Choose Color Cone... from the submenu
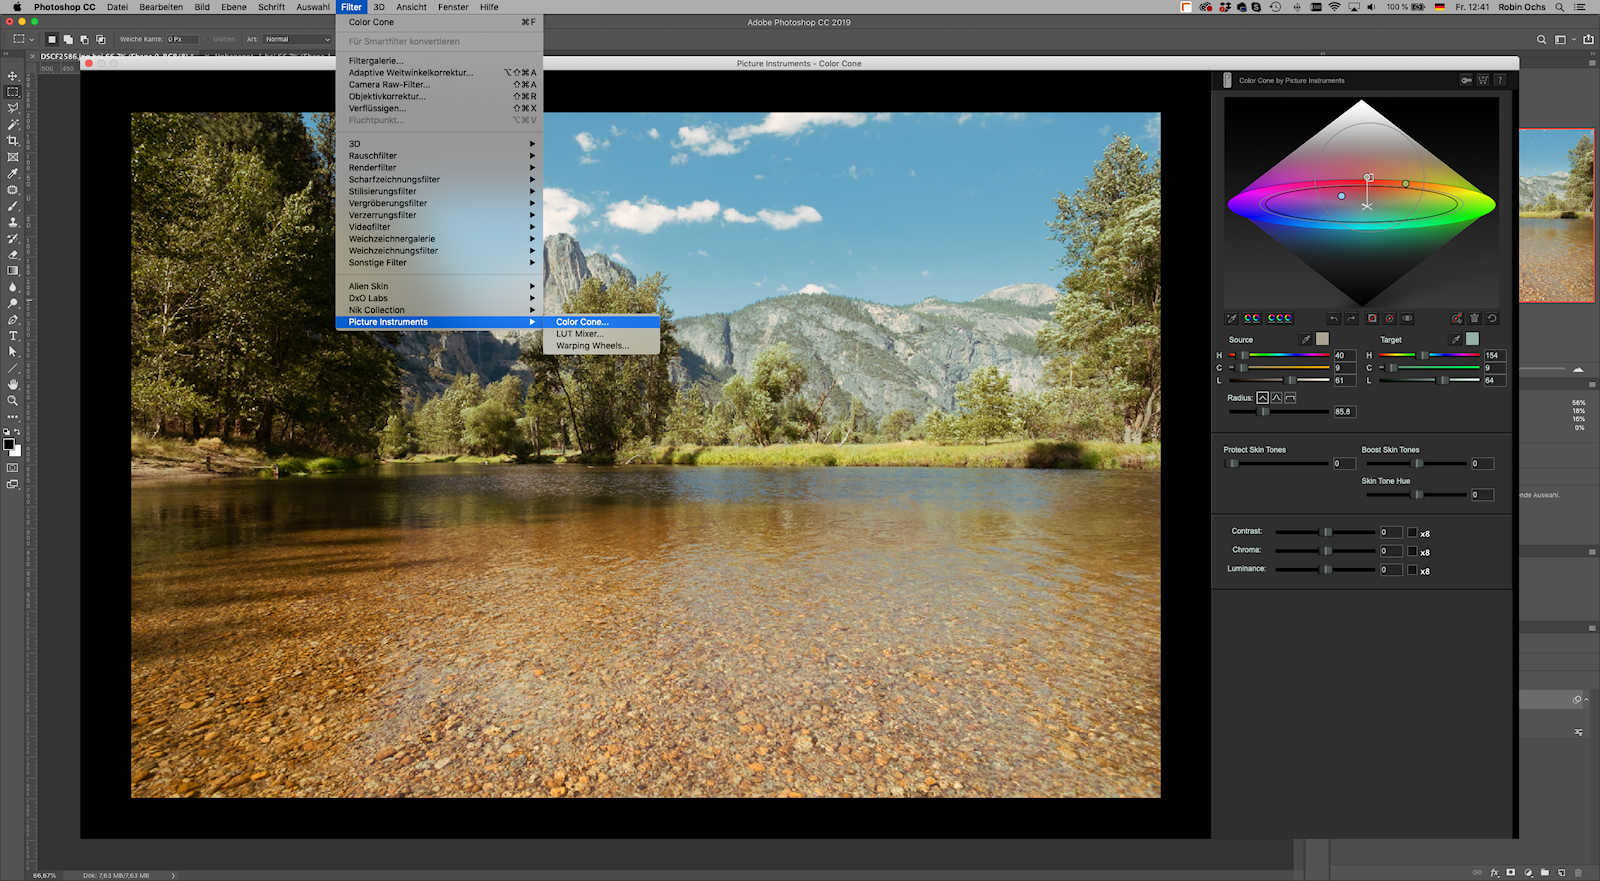The width and height of the screenshot is (1600, 881). [582, 322]
